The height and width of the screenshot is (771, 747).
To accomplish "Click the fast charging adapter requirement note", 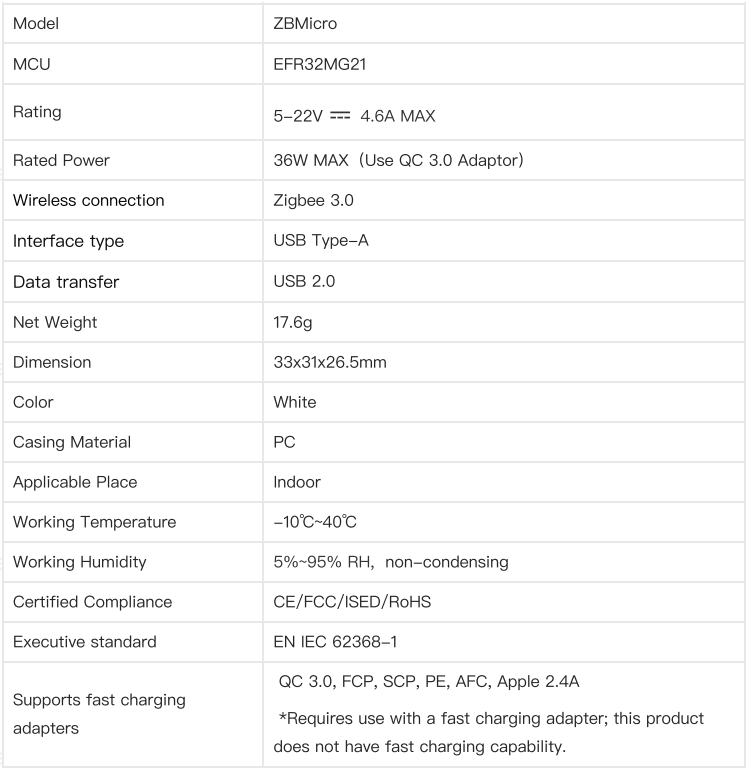I will 489,733.
